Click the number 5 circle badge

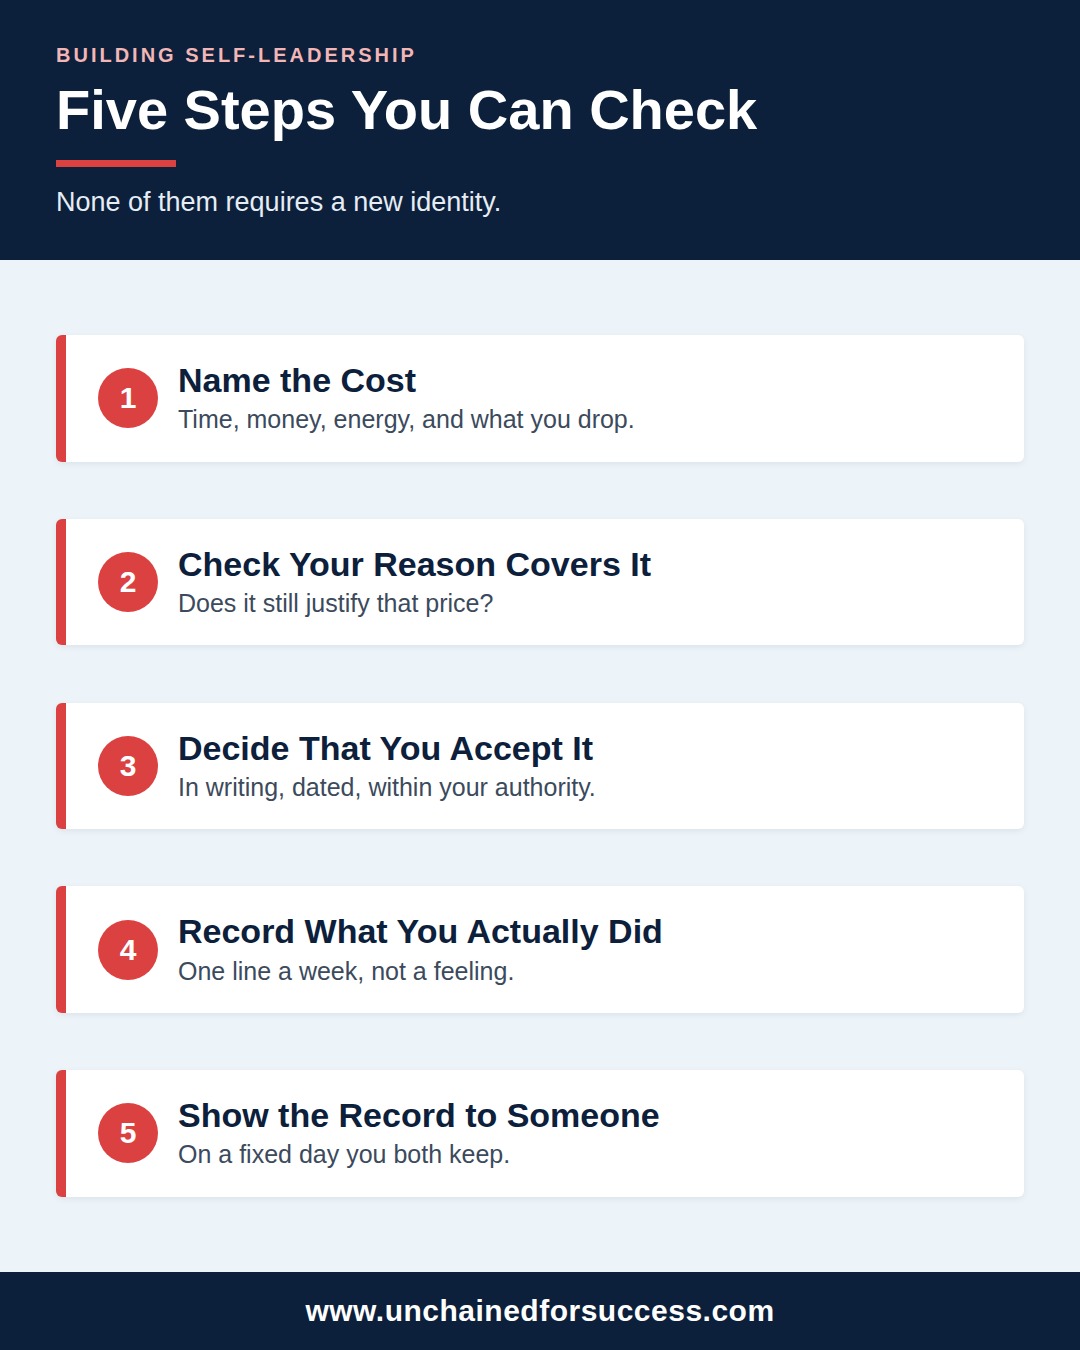click(x=128, y=1133)
